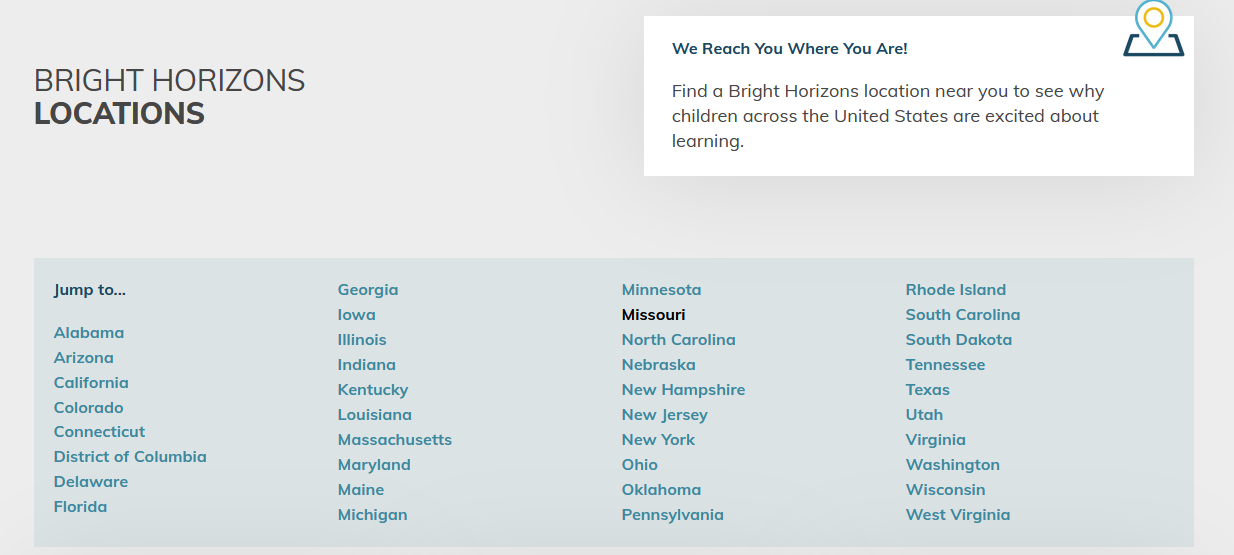
Task: Click the Illinois state link
Action: pyautogui.click(x=362, y=340)
